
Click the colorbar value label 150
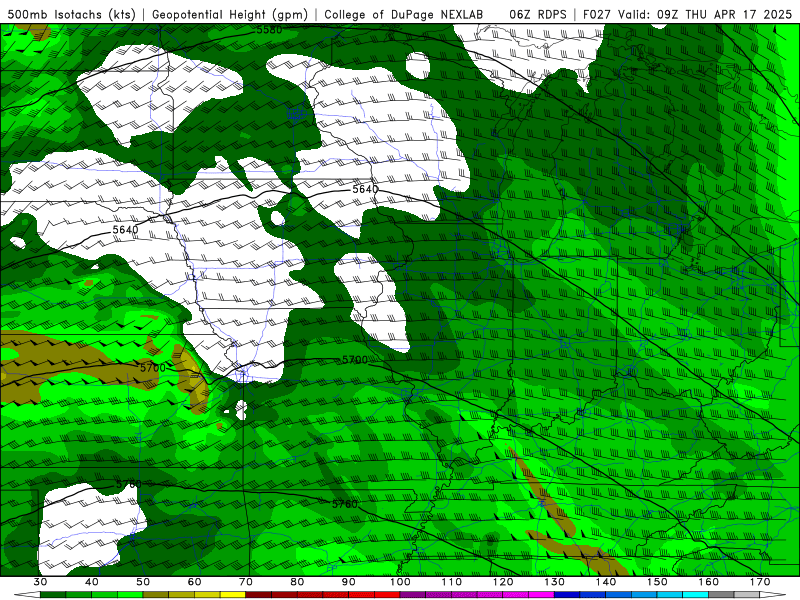[x=657, y=582]
